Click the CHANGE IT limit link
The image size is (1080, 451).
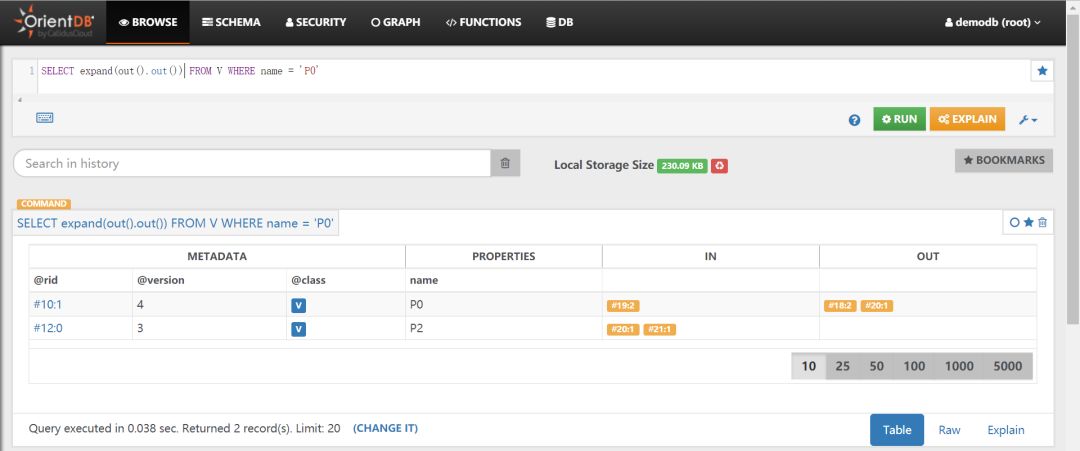tap(385, 428)
